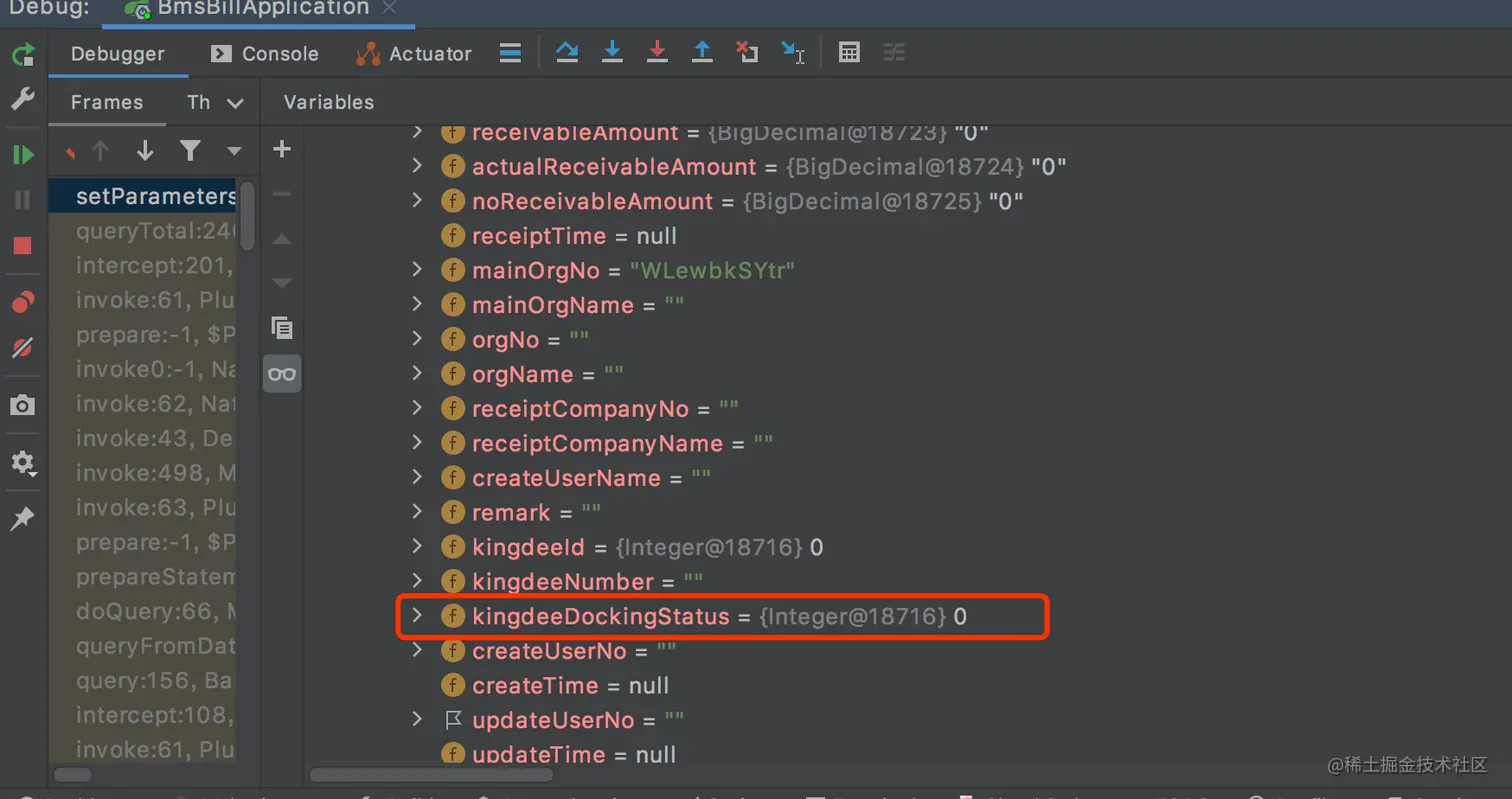1512x799 pixels.
Task: Open the Threads tab dropdown chevron
Action: pos(235,103)
